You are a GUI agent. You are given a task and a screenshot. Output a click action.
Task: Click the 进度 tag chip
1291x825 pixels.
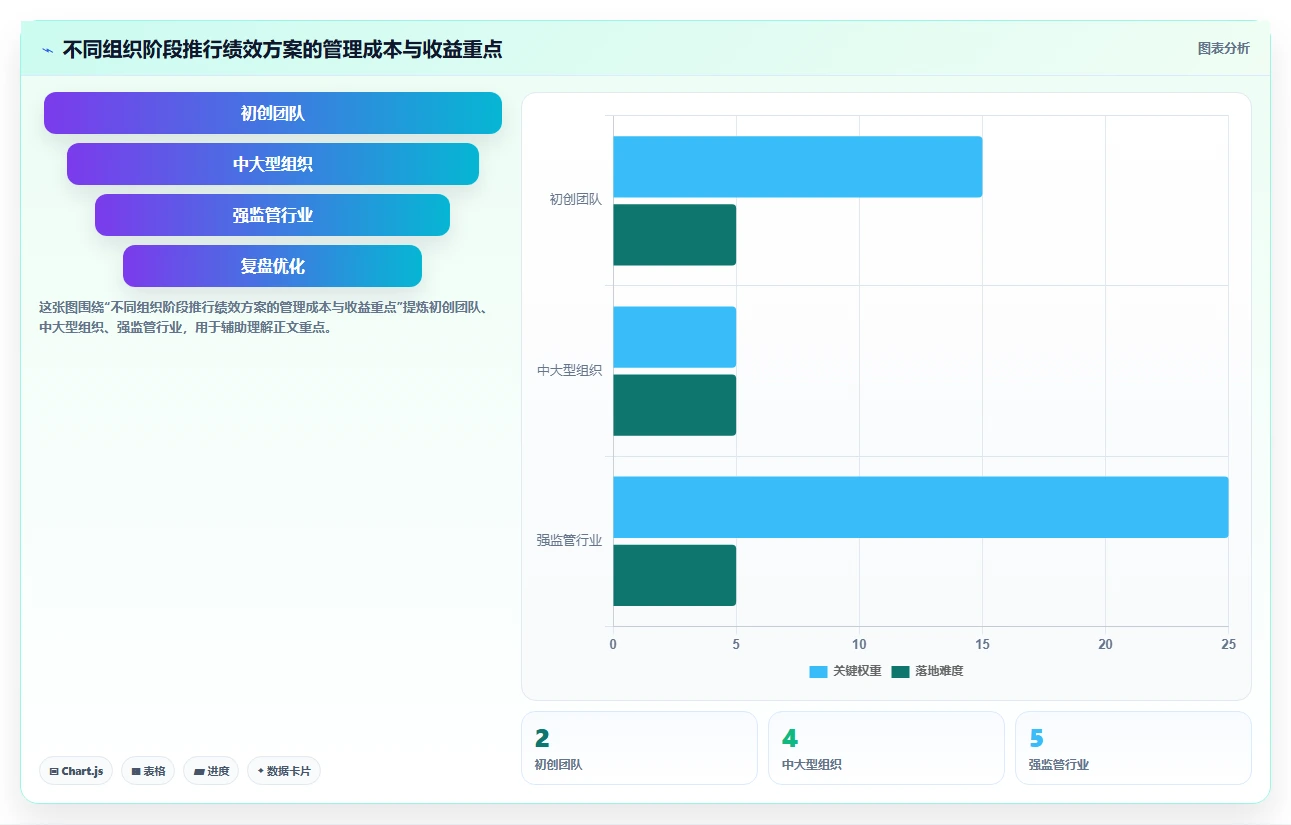tap(211, 771)
